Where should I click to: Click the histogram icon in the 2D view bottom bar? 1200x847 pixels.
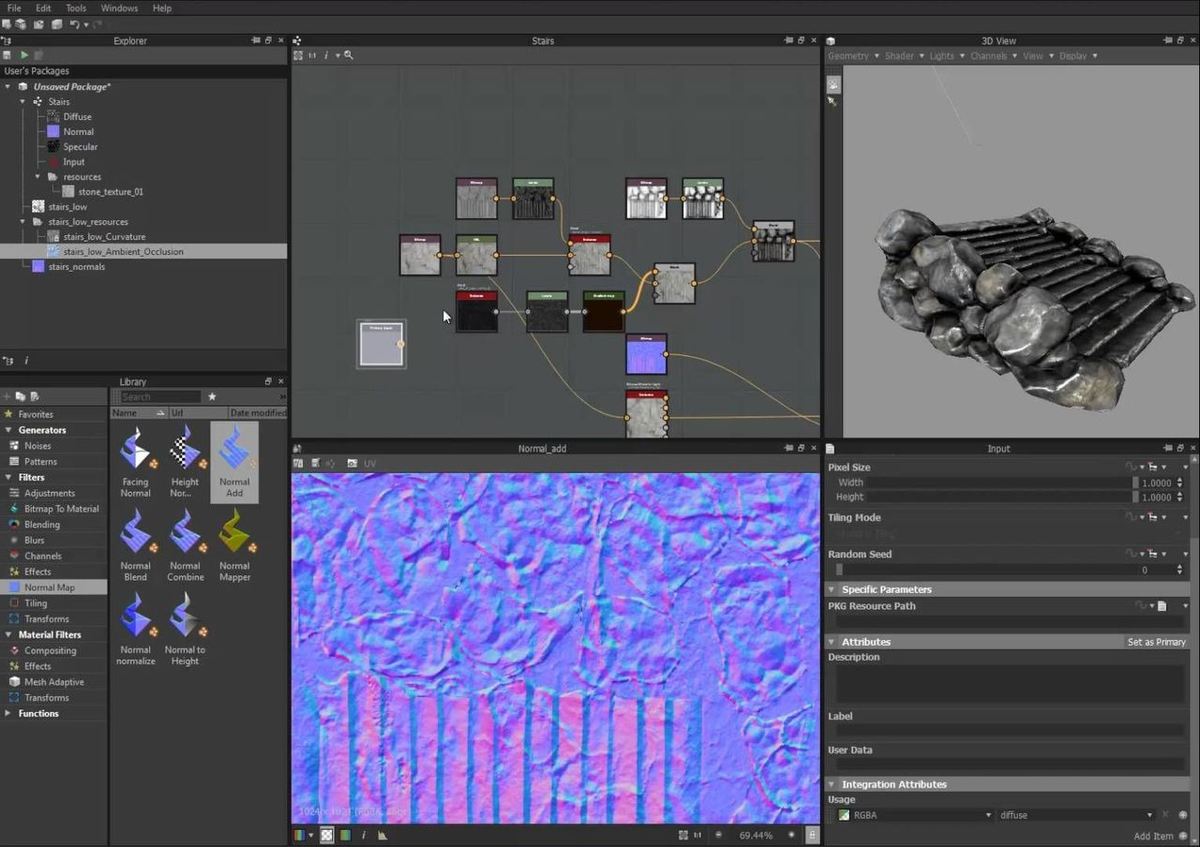pyautogui.click(x=384, y=835)
